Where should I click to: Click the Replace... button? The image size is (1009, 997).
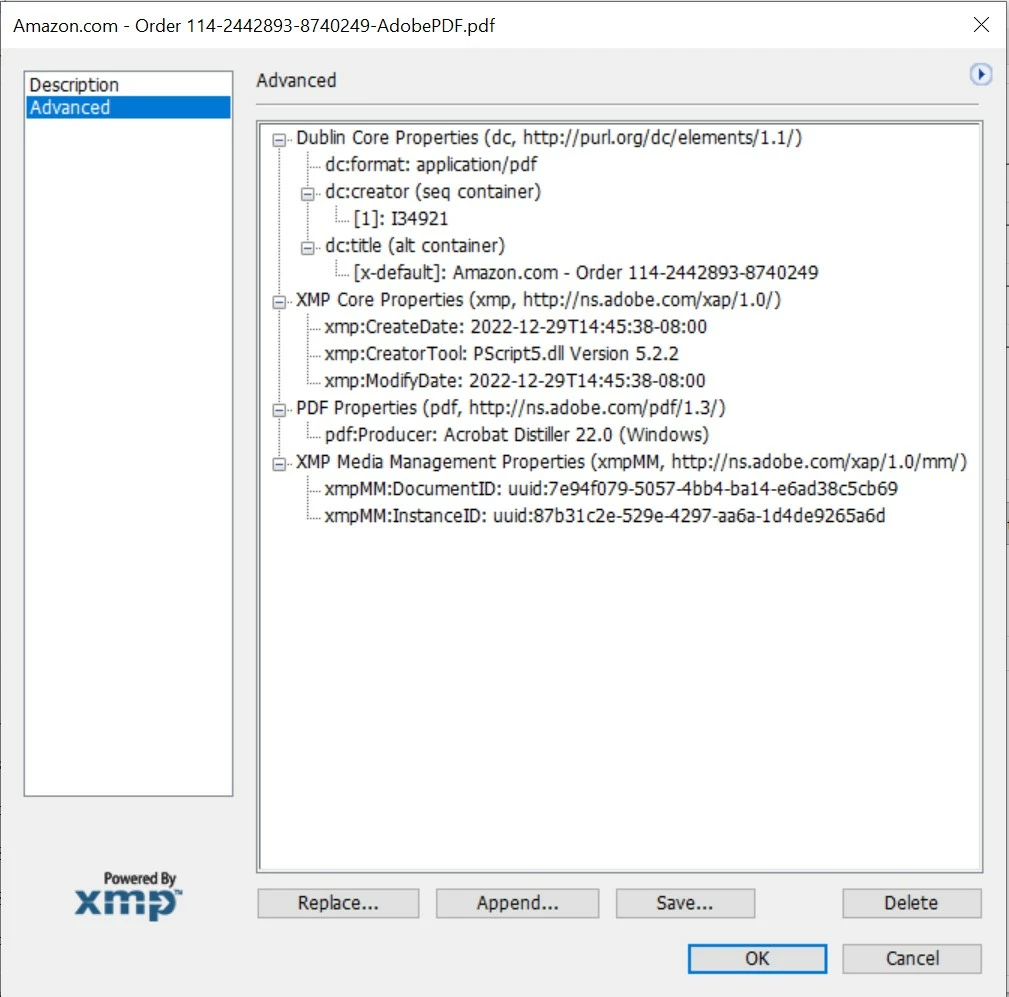338,903
